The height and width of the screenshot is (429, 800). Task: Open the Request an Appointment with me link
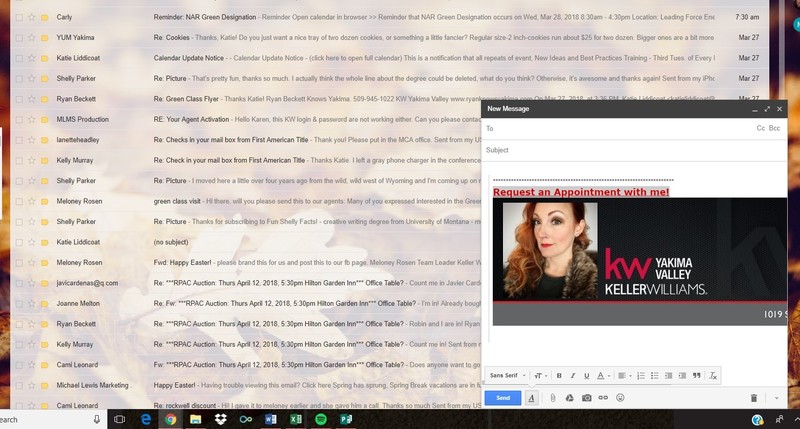pos(581,192)
